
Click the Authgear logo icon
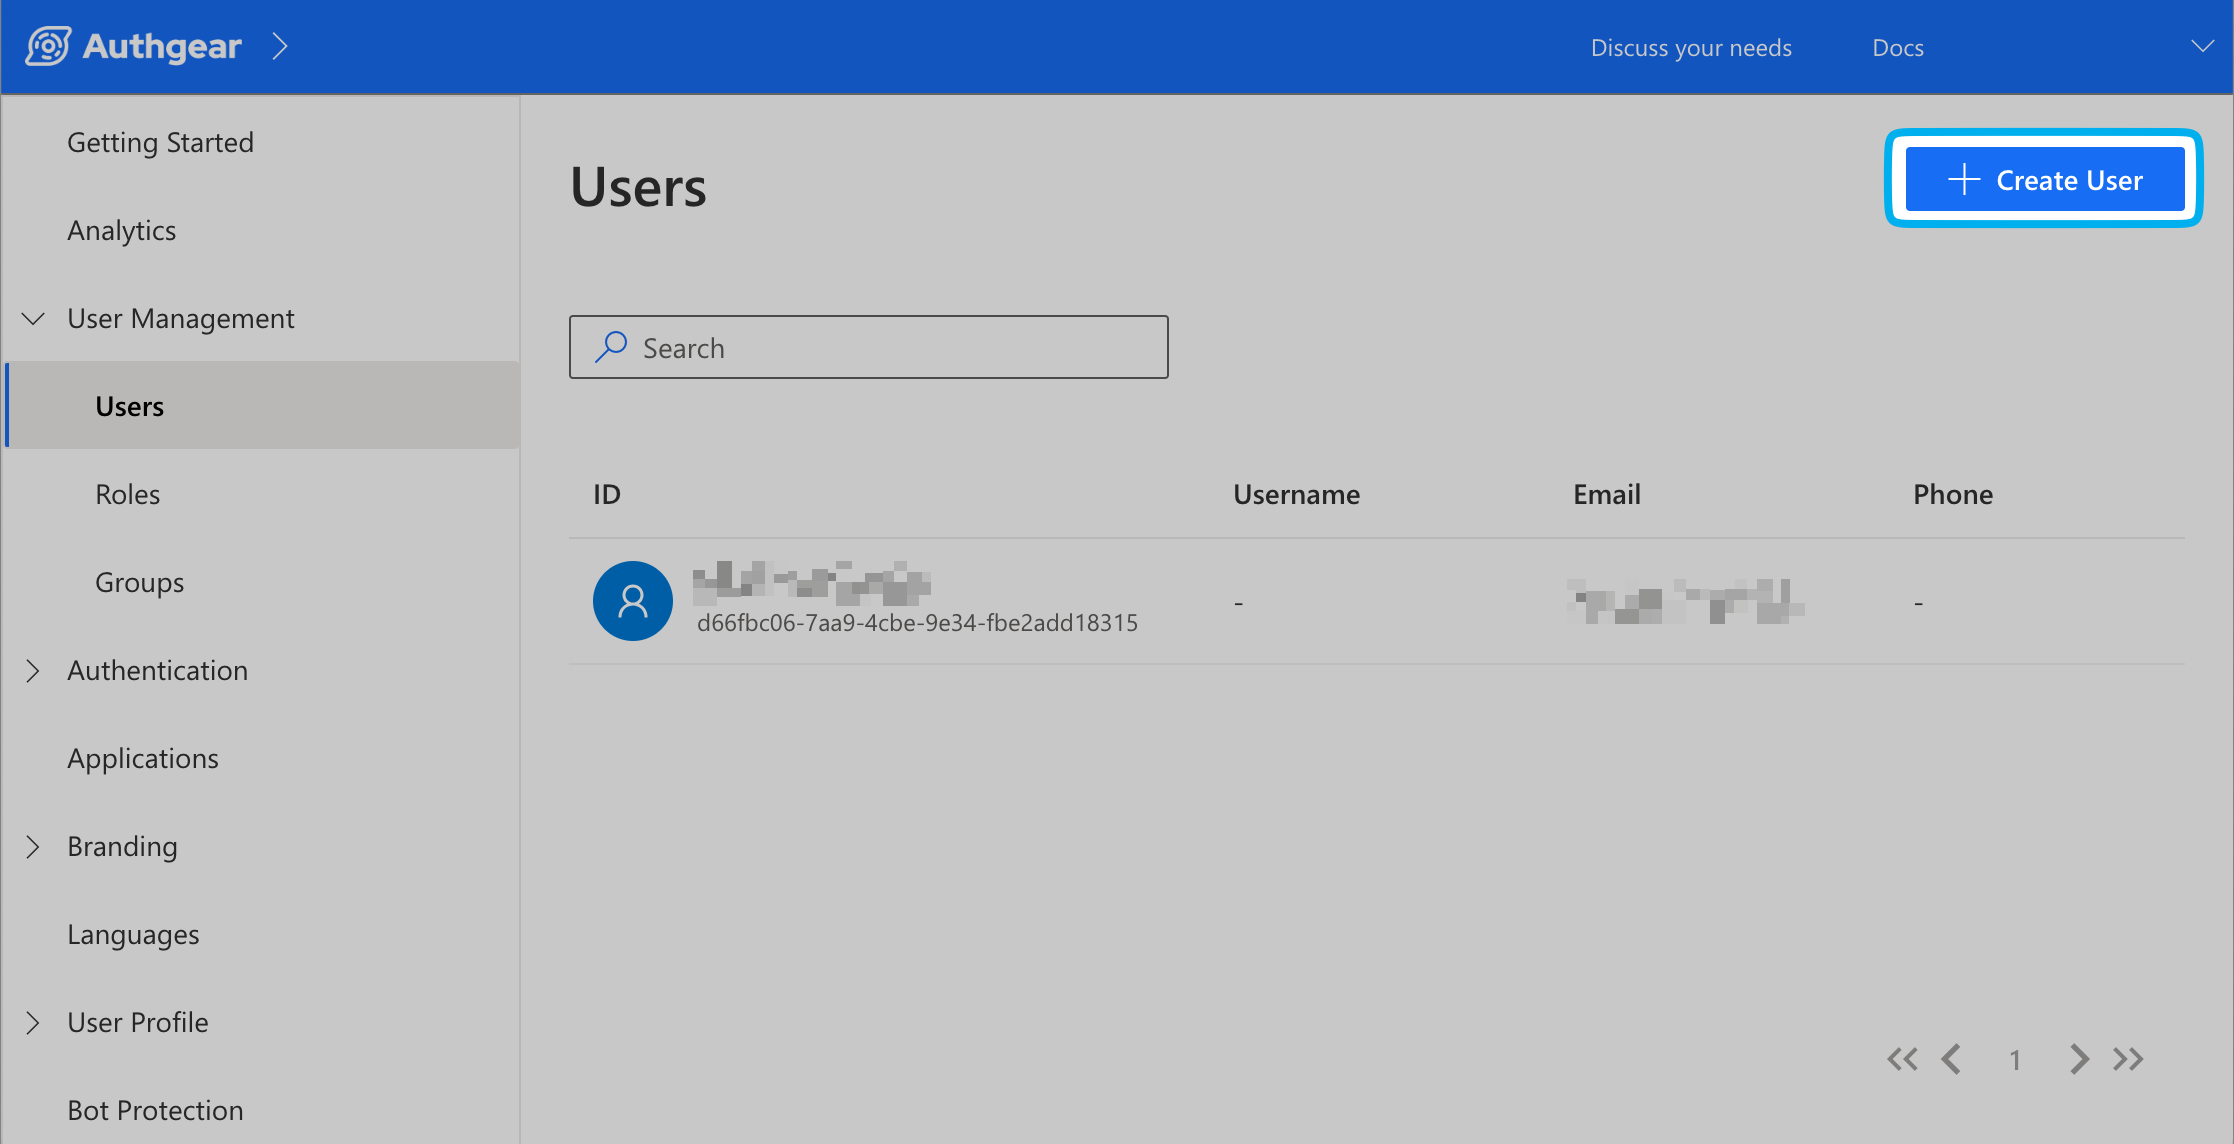click(47, 47)
